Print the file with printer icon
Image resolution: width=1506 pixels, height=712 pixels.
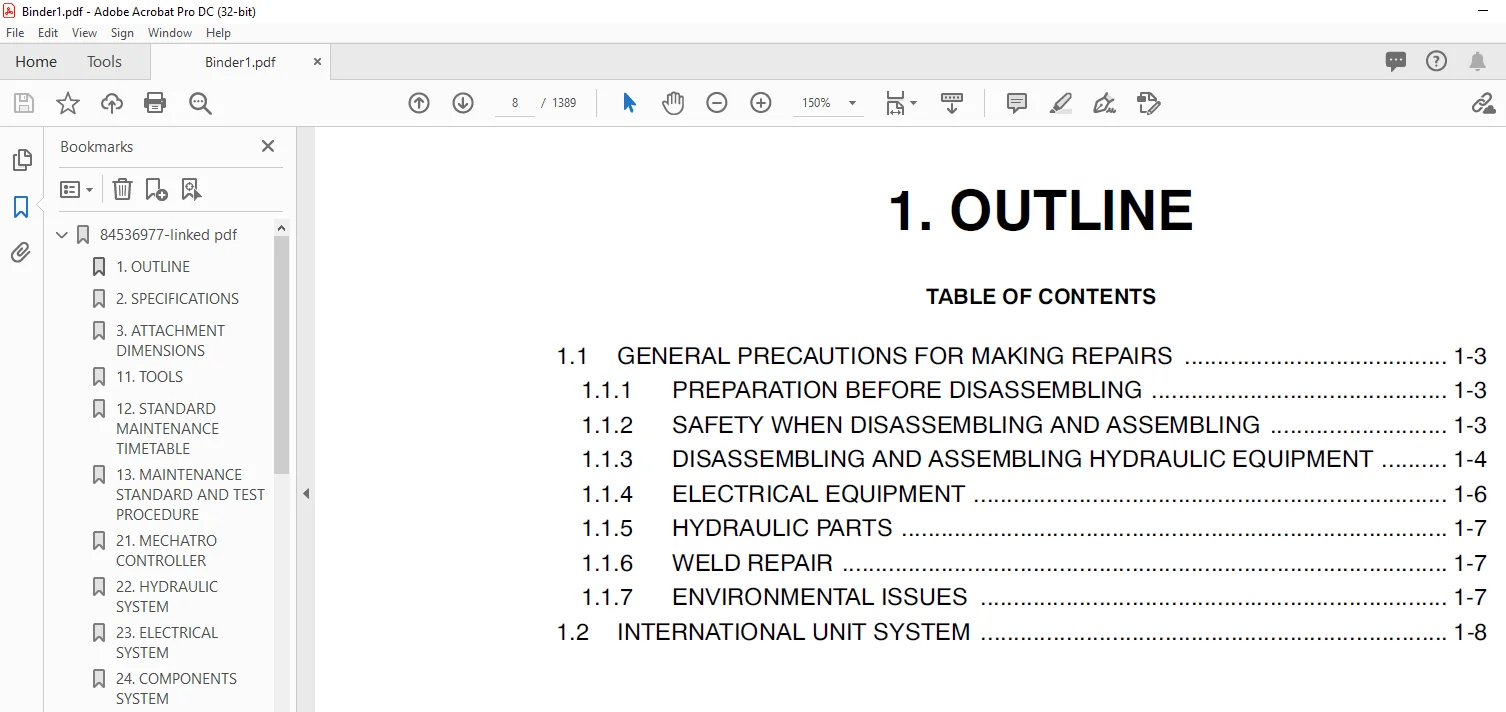point(155,103)
